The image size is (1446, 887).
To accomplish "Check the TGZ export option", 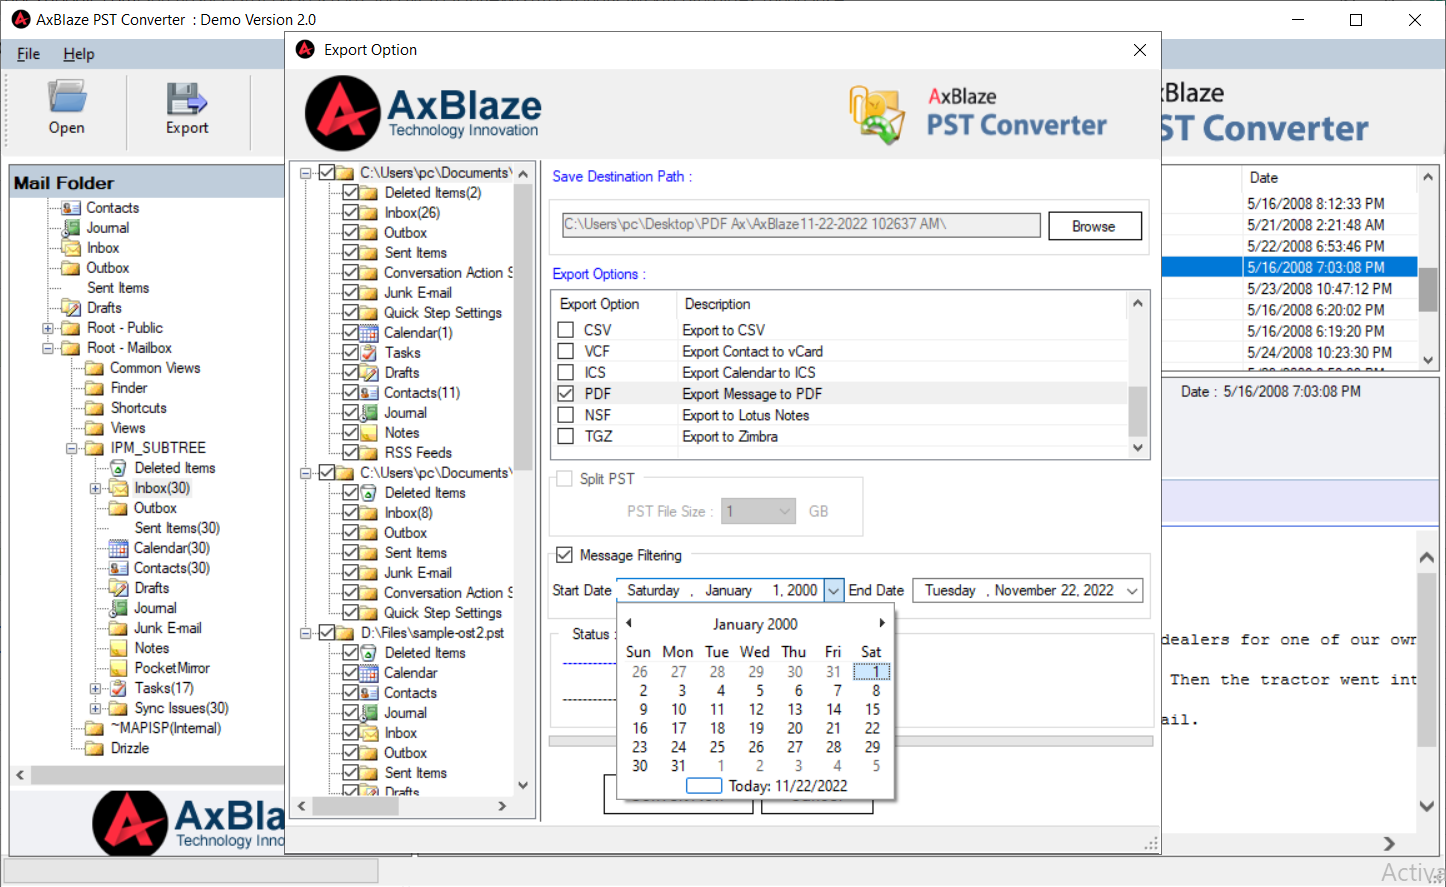I will [x=566, y=436].
